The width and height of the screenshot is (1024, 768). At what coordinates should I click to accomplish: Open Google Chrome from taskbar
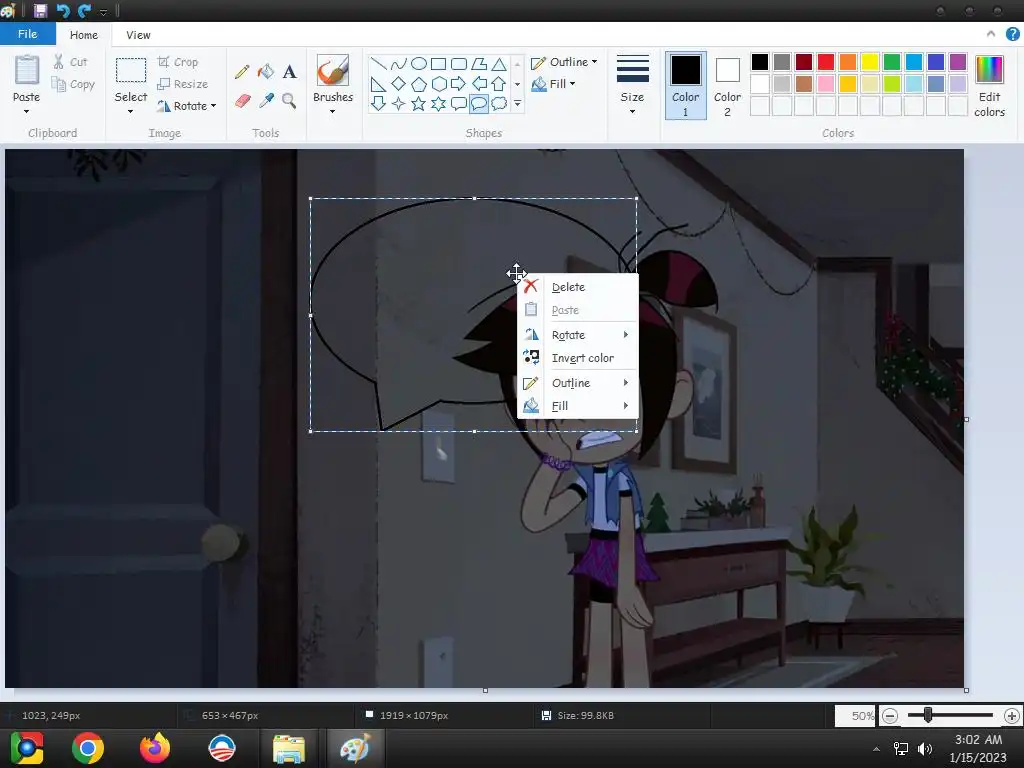click(88, 748)
